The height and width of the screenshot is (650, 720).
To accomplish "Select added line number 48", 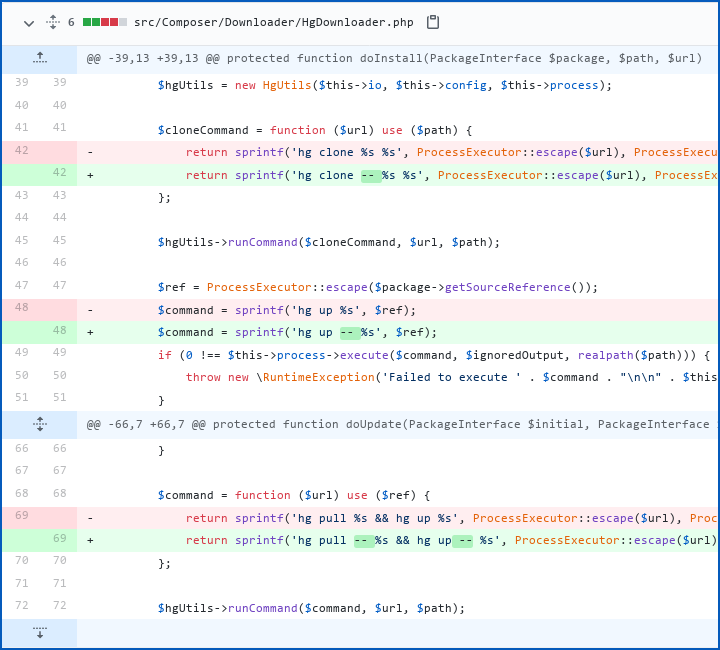I will click(x=59, y=331).
